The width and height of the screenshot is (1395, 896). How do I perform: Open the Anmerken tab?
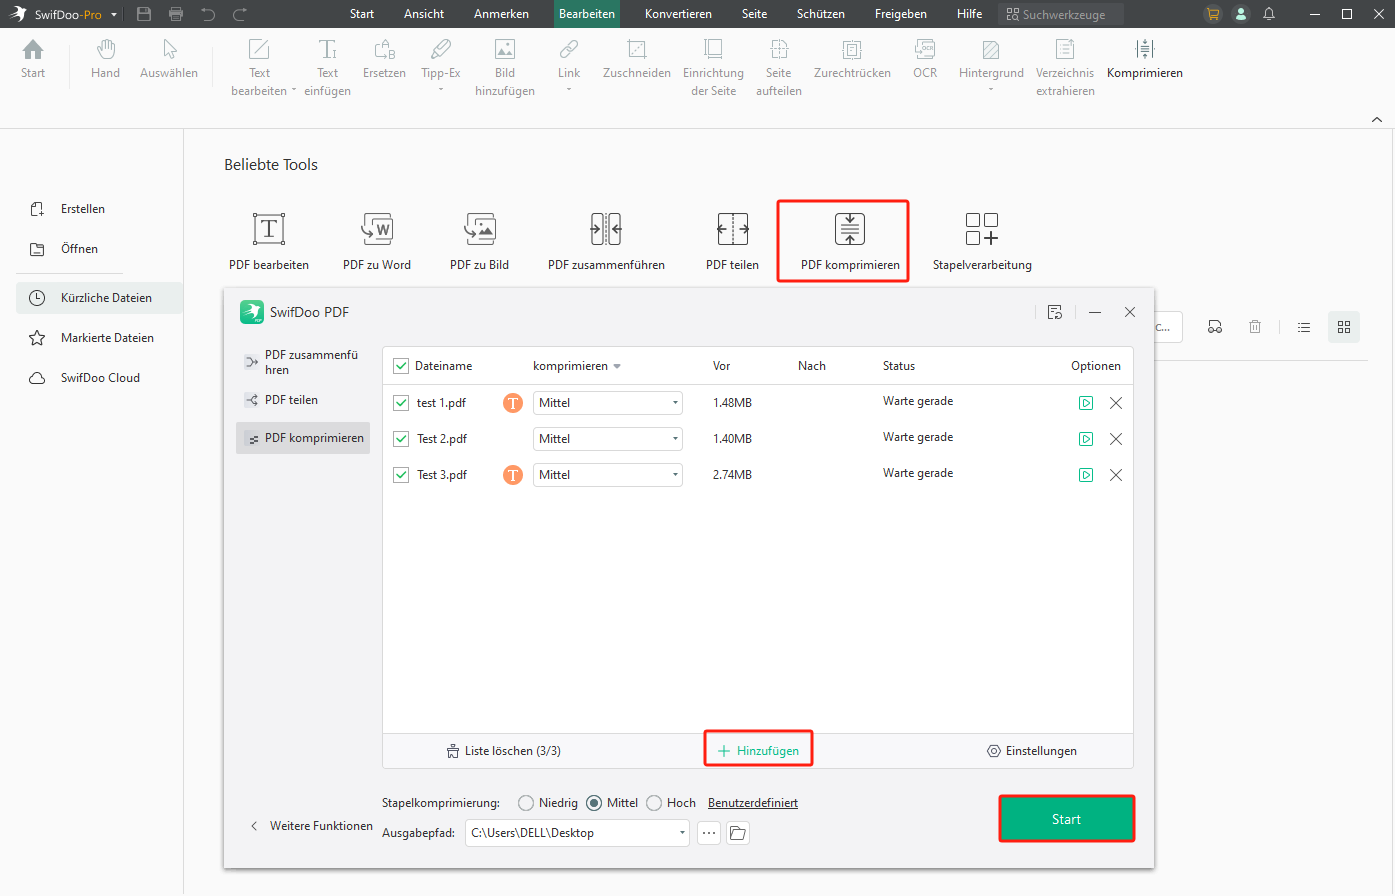click(x=501, y=14)
